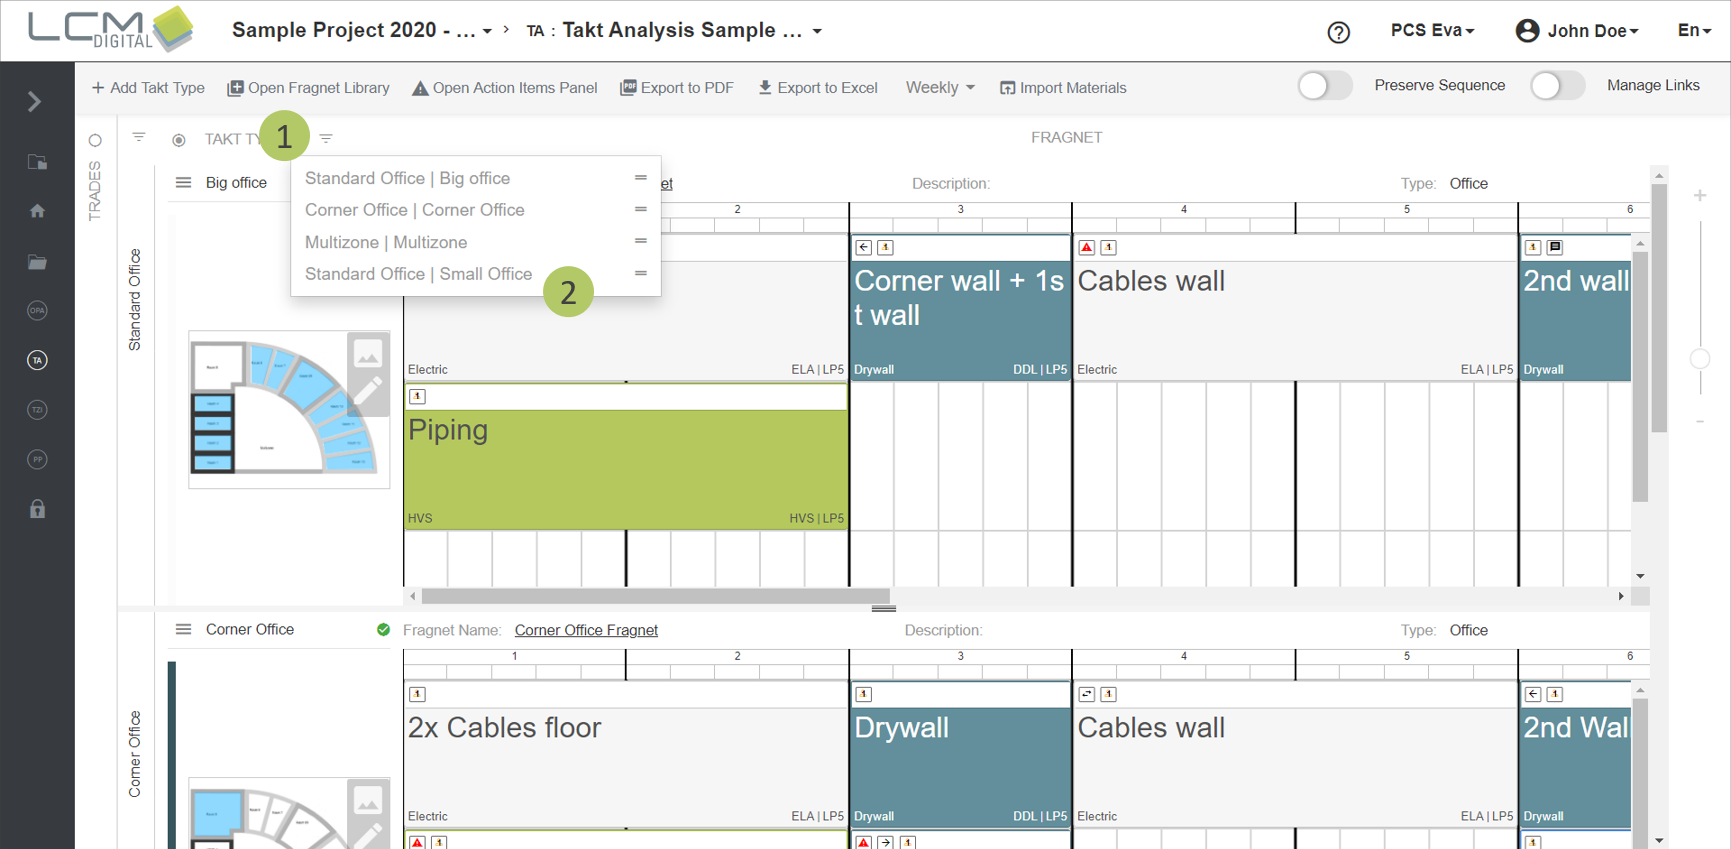Open Action Items Panel warning icon
The height and width of the screenshot is (849, 1731).
point(420,88)
